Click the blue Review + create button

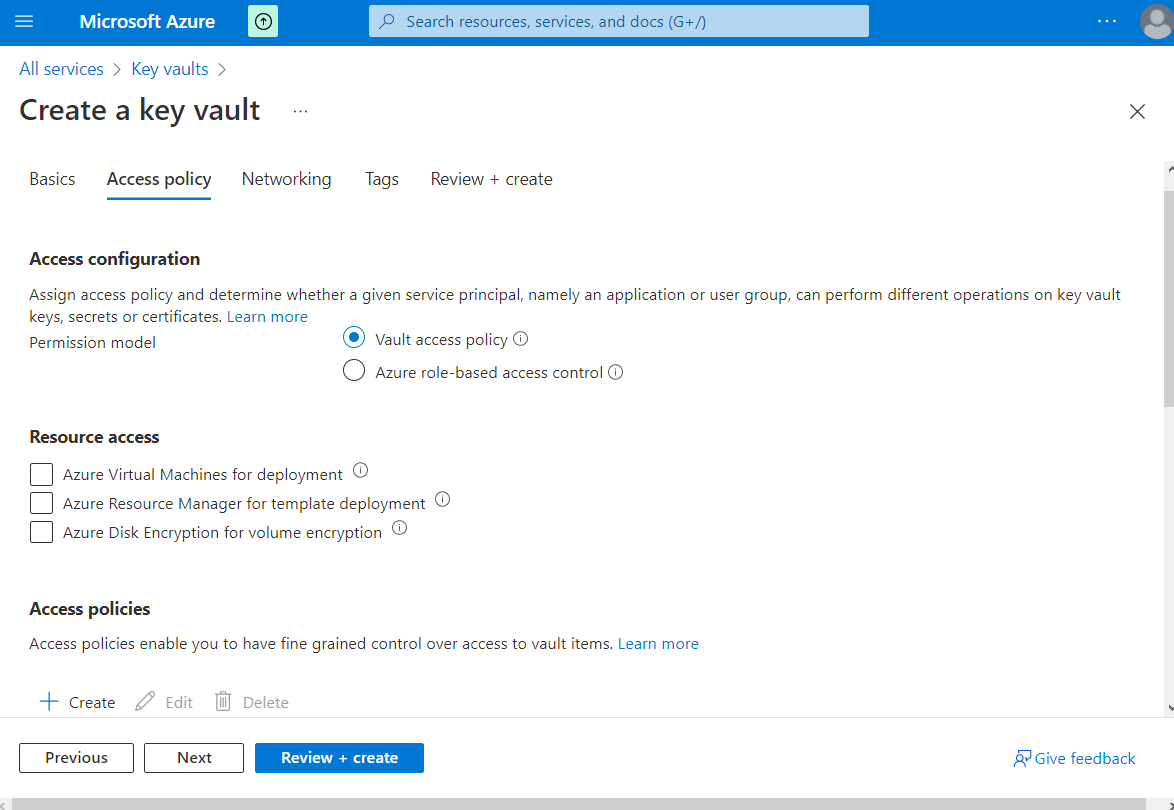point(339,758)
